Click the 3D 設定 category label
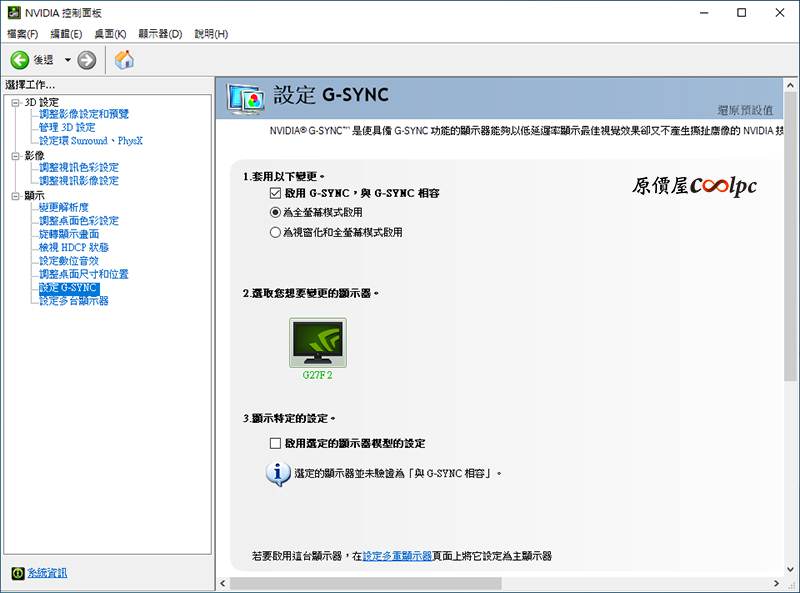The width and height of the screenshot is (800, 593). (x=42, y=102)
